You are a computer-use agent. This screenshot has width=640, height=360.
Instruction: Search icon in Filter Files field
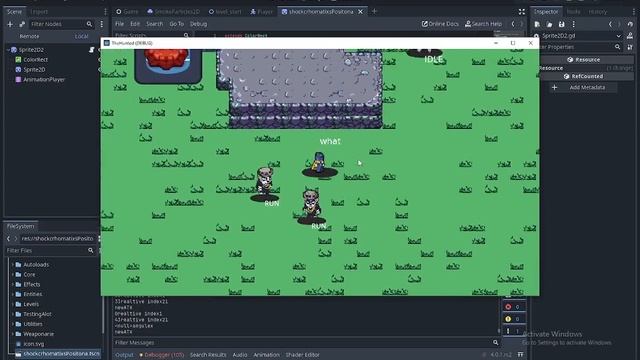point(91,250)
